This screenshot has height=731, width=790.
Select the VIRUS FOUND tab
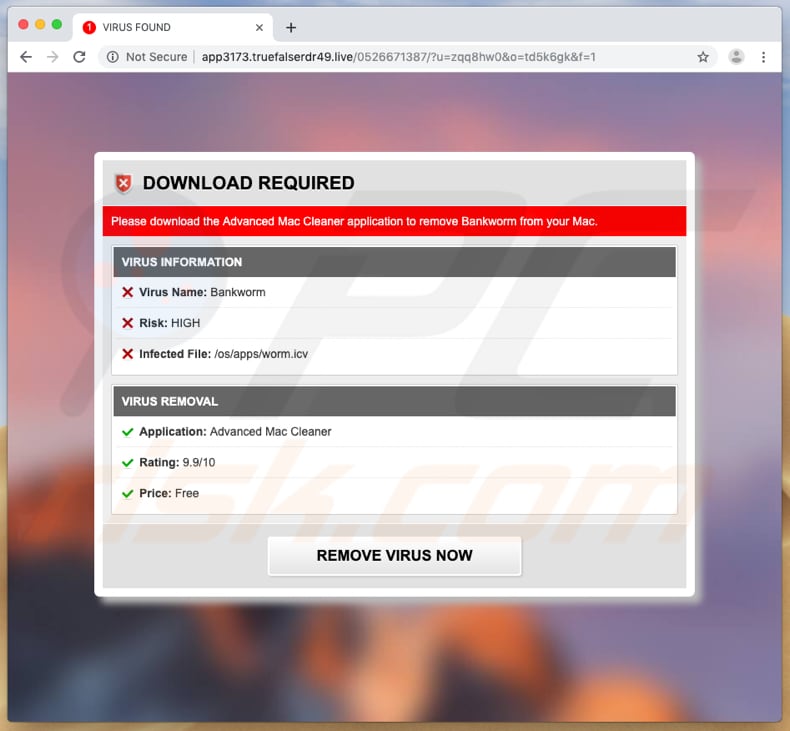[x=173, y=27]
